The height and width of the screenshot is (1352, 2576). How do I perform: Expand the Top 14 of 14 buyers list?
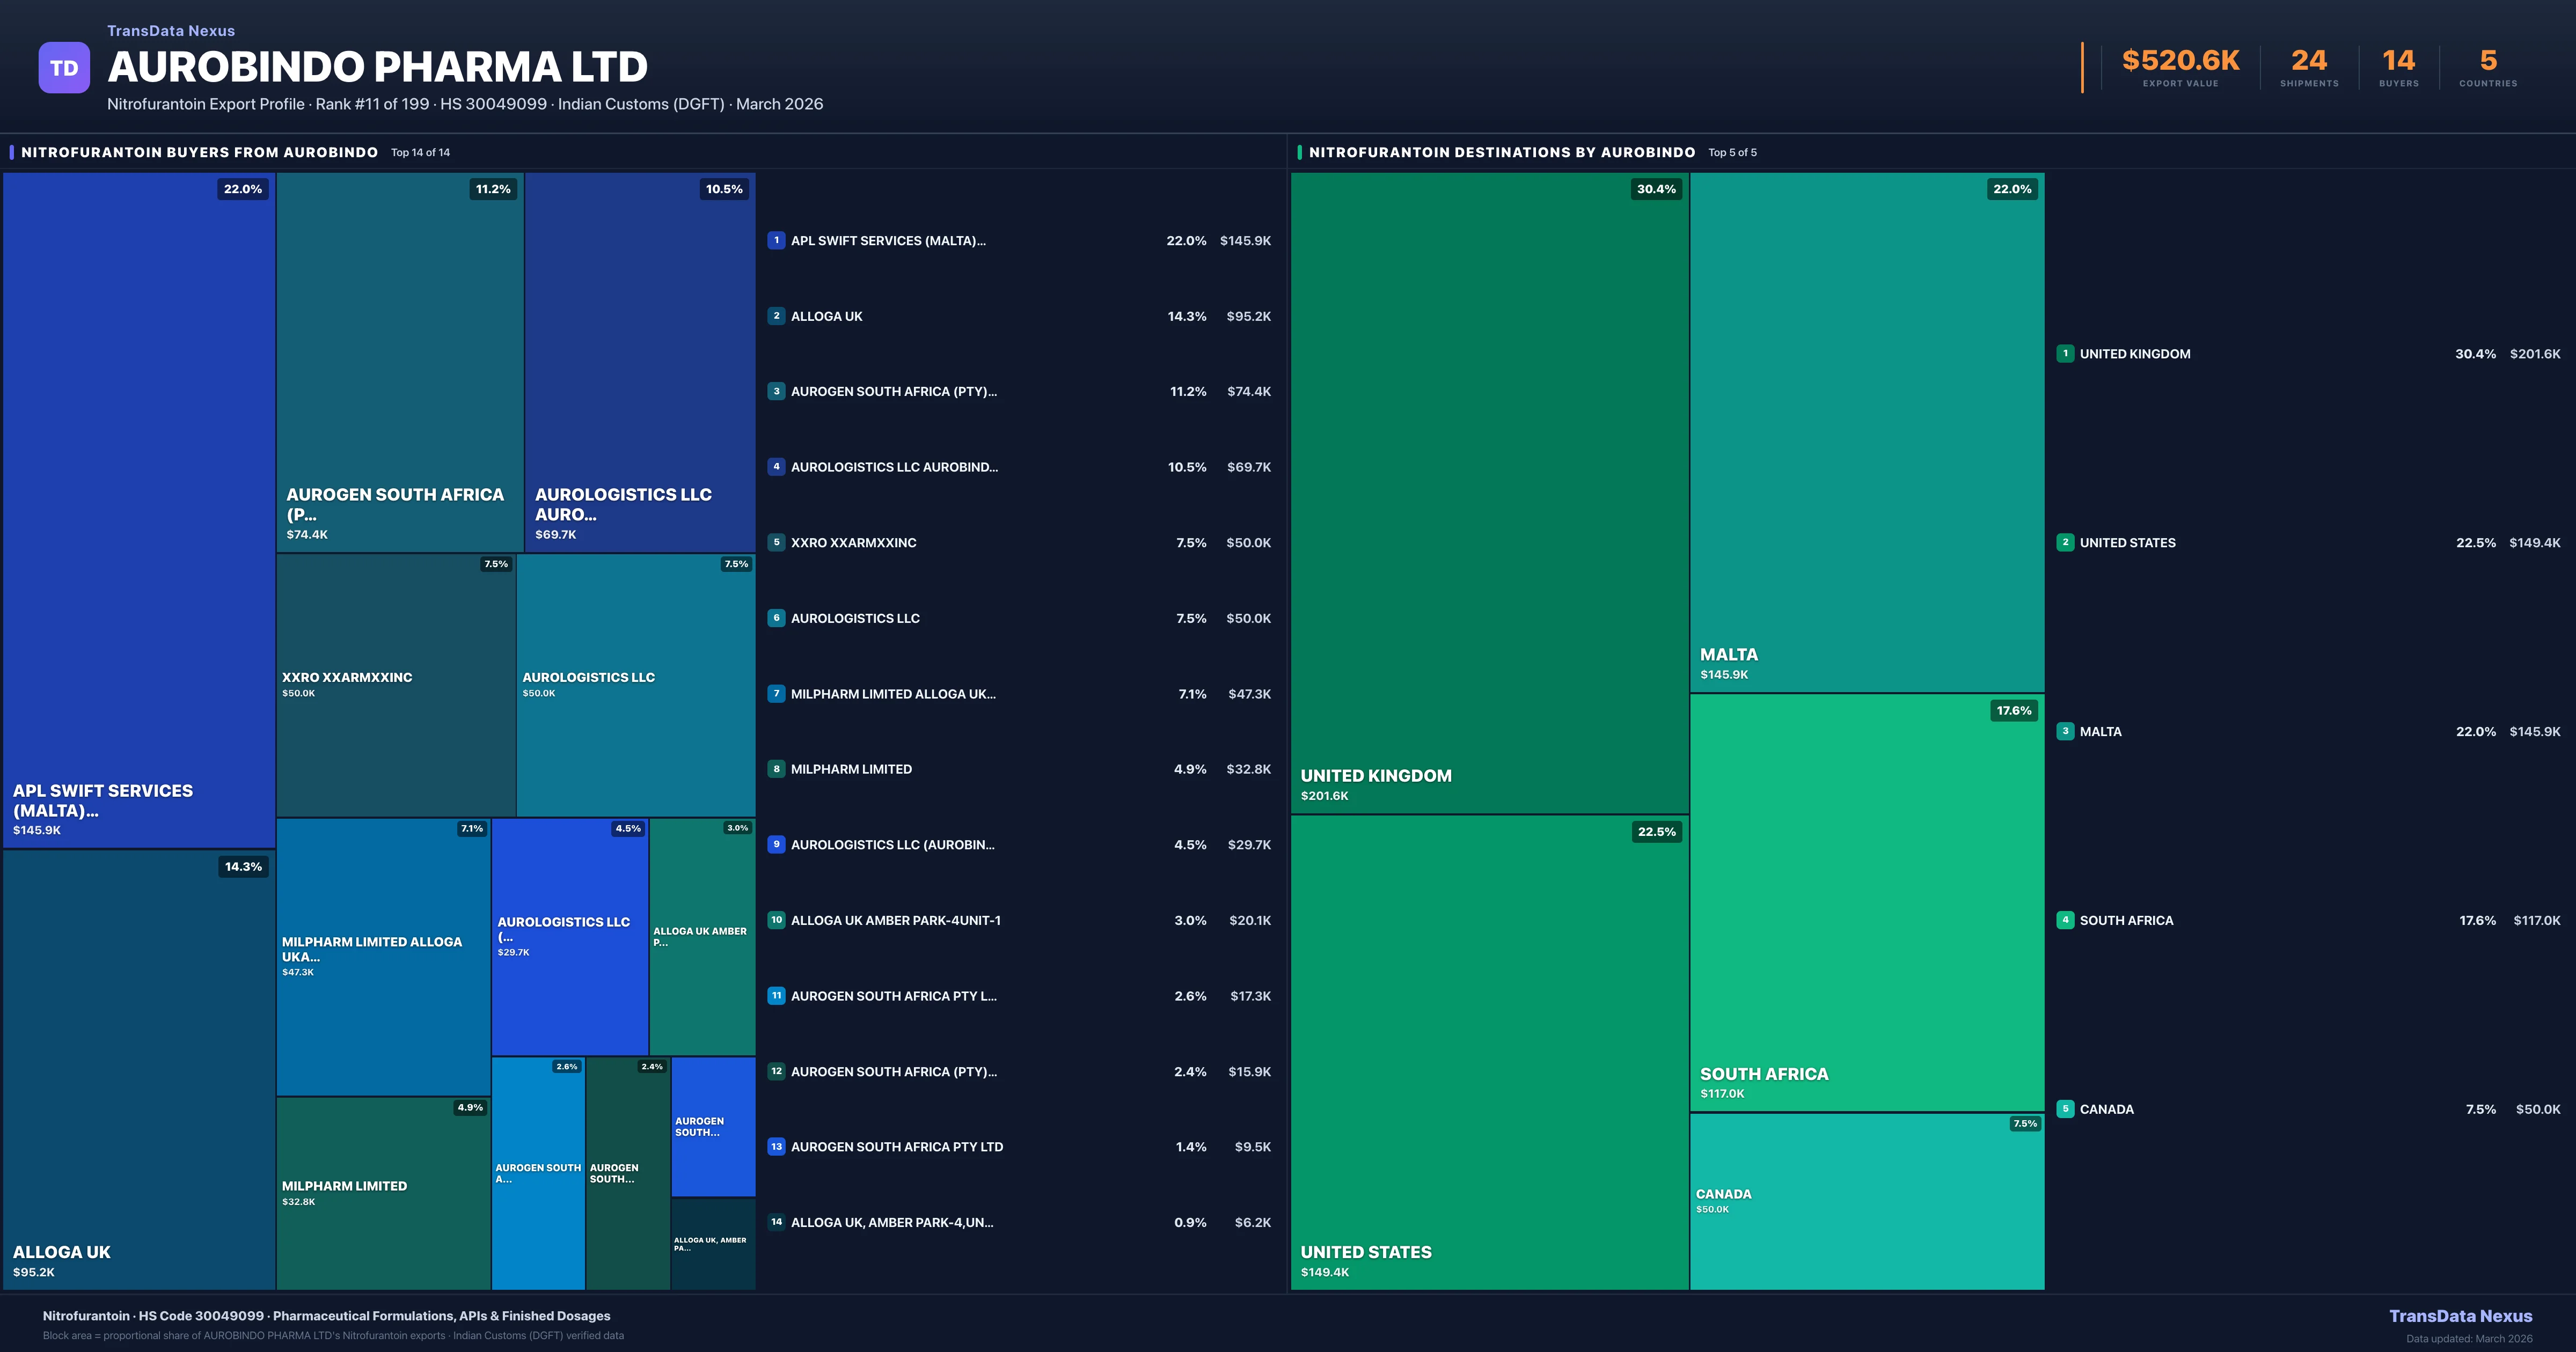tap(421, 152)
